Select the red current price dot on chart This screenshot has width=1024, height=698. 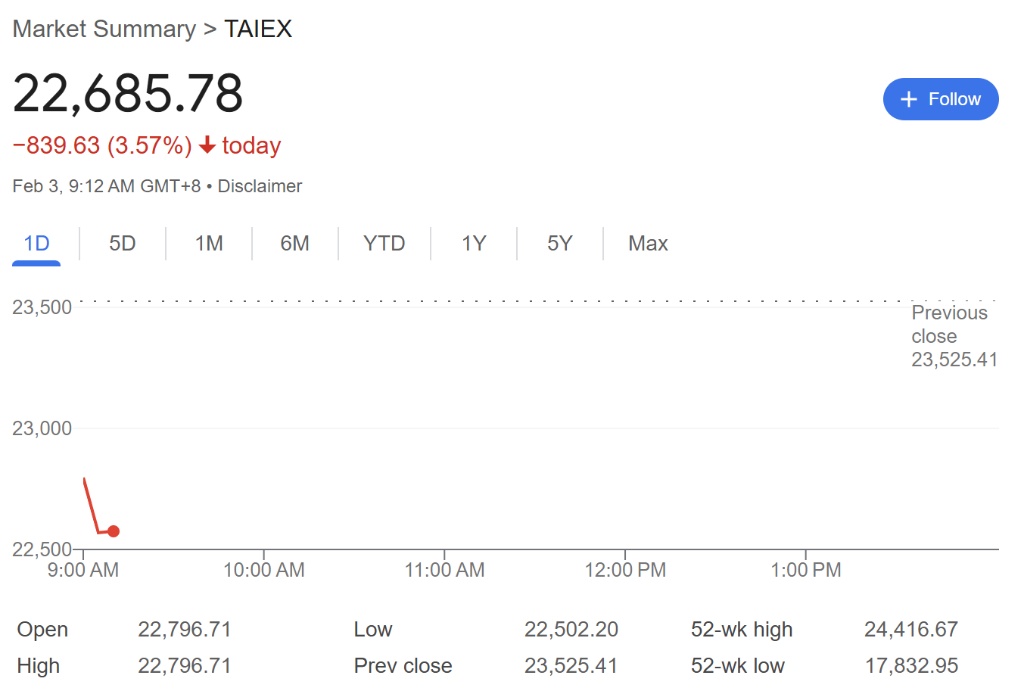[114, 531]
